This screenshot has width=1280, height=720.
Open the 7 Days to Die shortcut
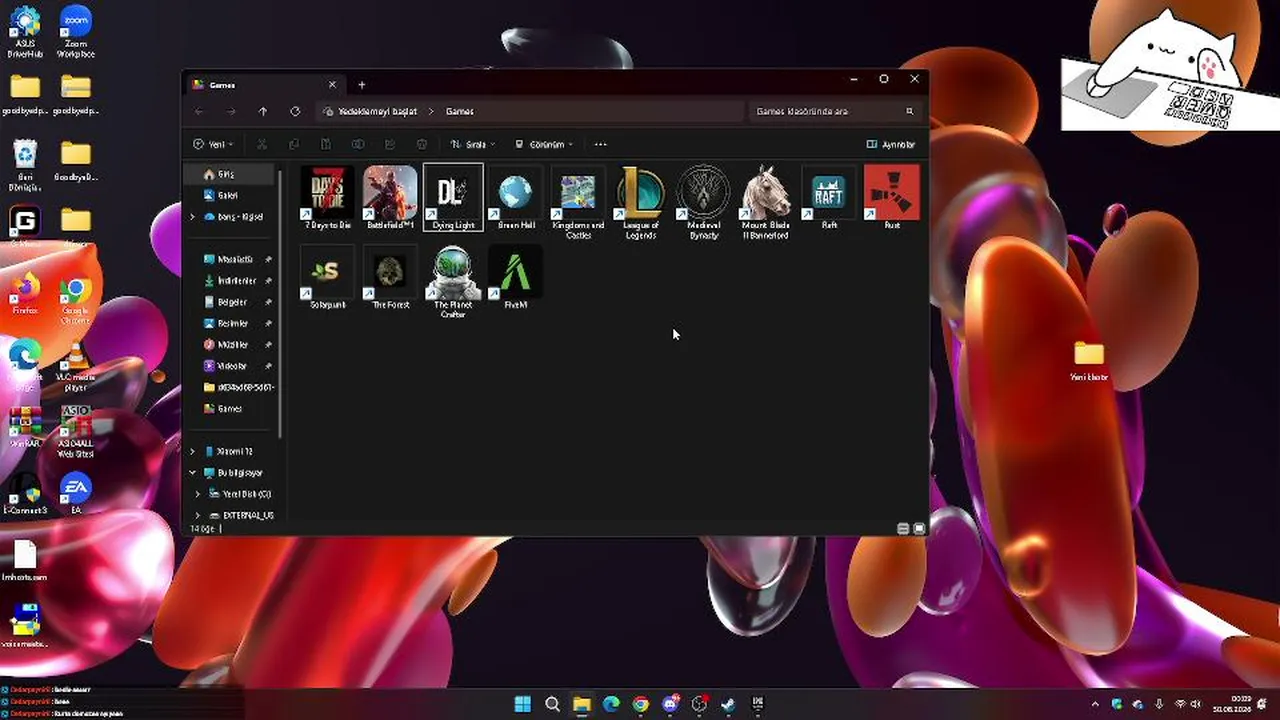[x=327, y=198]
